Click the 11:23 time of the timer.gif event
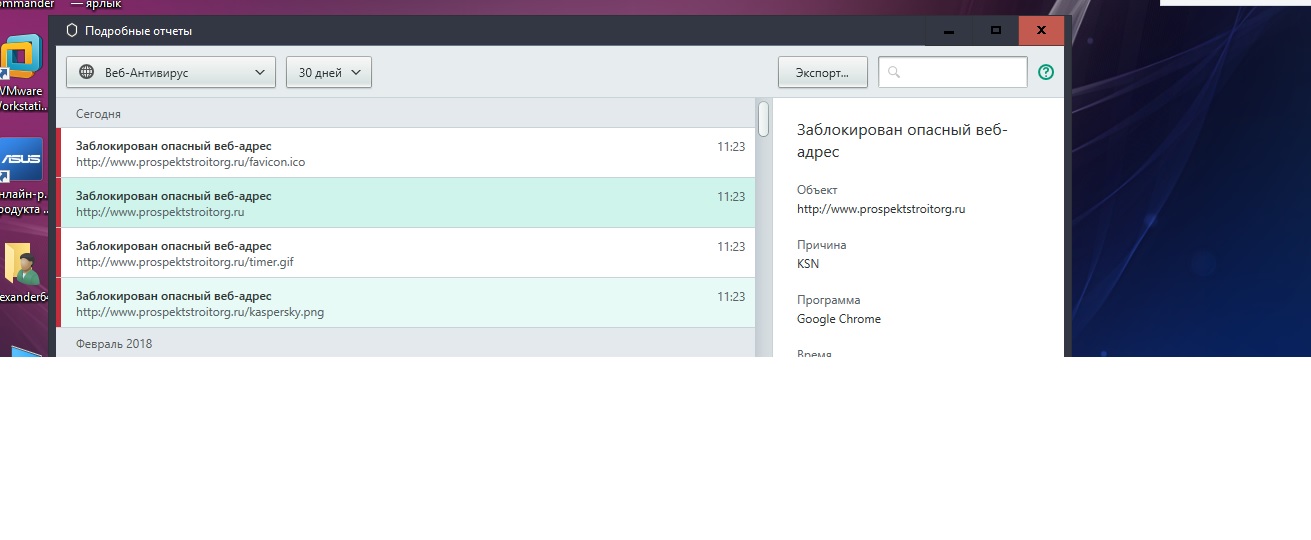Screen dimensions: 1311x540 coord(731,246)
